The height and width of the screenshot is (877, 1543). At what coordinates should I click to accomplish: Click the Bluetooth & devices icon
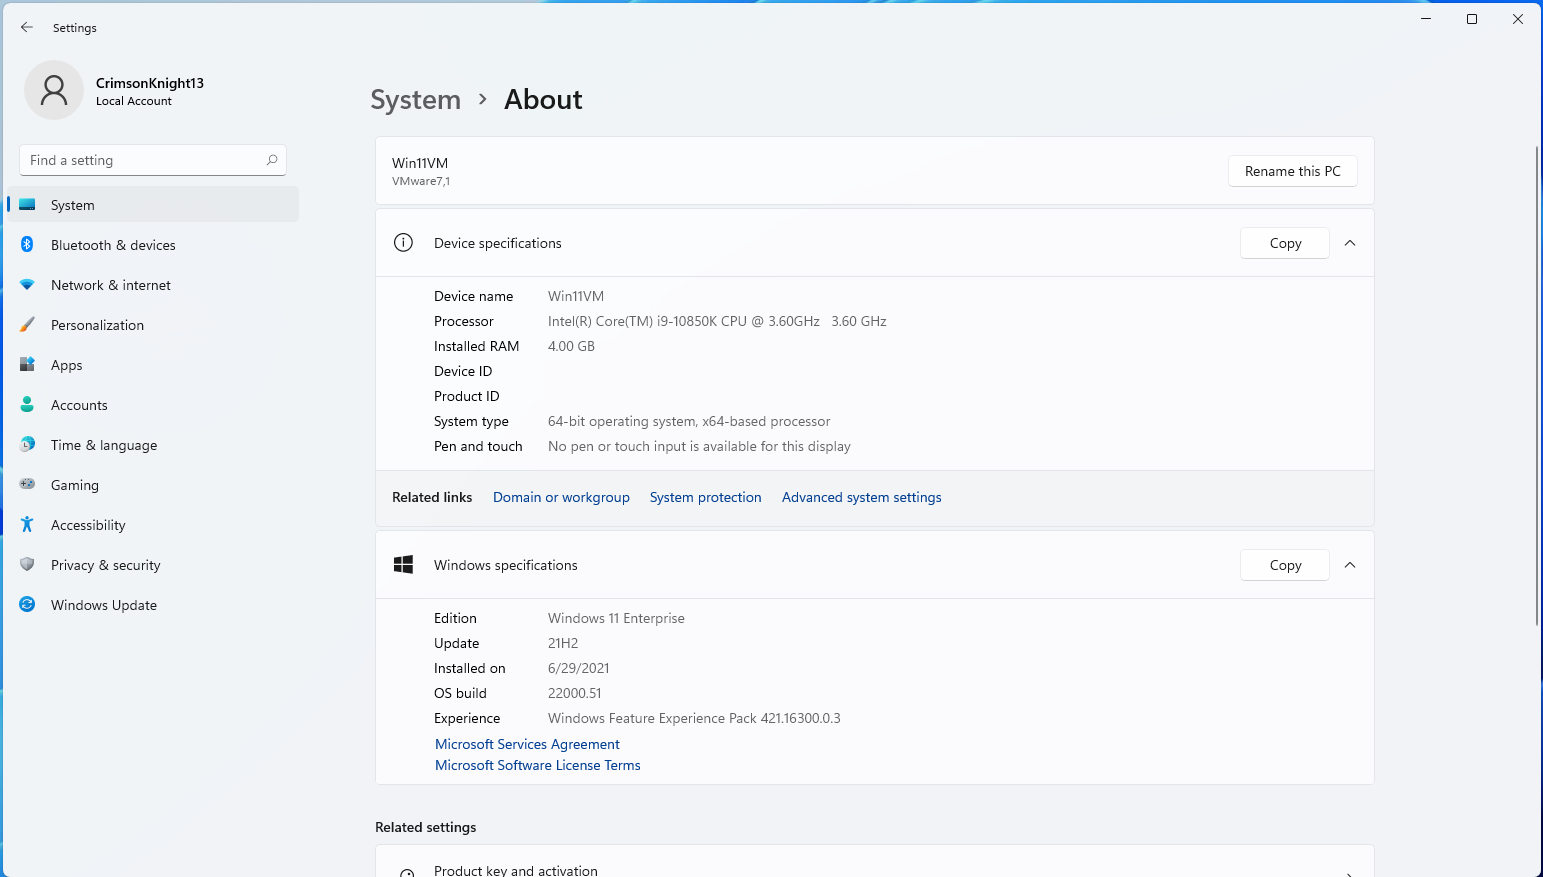pos(28,245)
